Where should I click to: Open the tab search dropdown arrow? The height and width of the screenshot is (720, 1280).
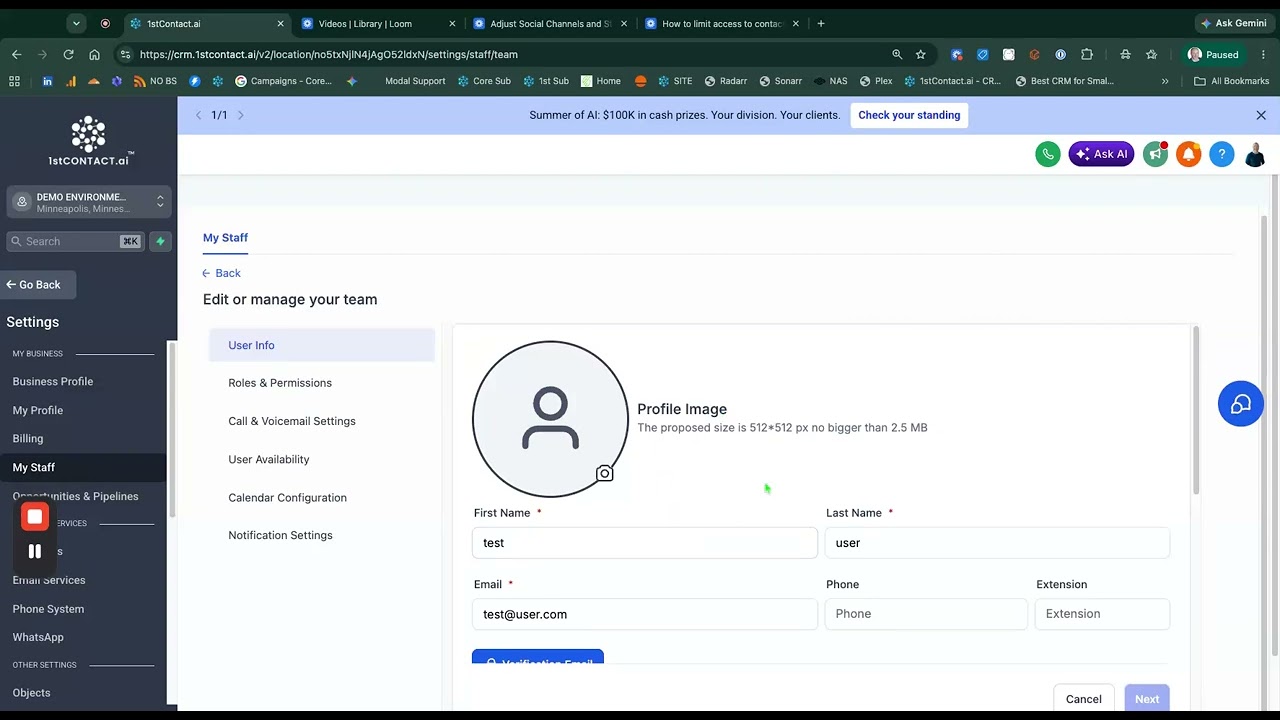click(76, 23)
